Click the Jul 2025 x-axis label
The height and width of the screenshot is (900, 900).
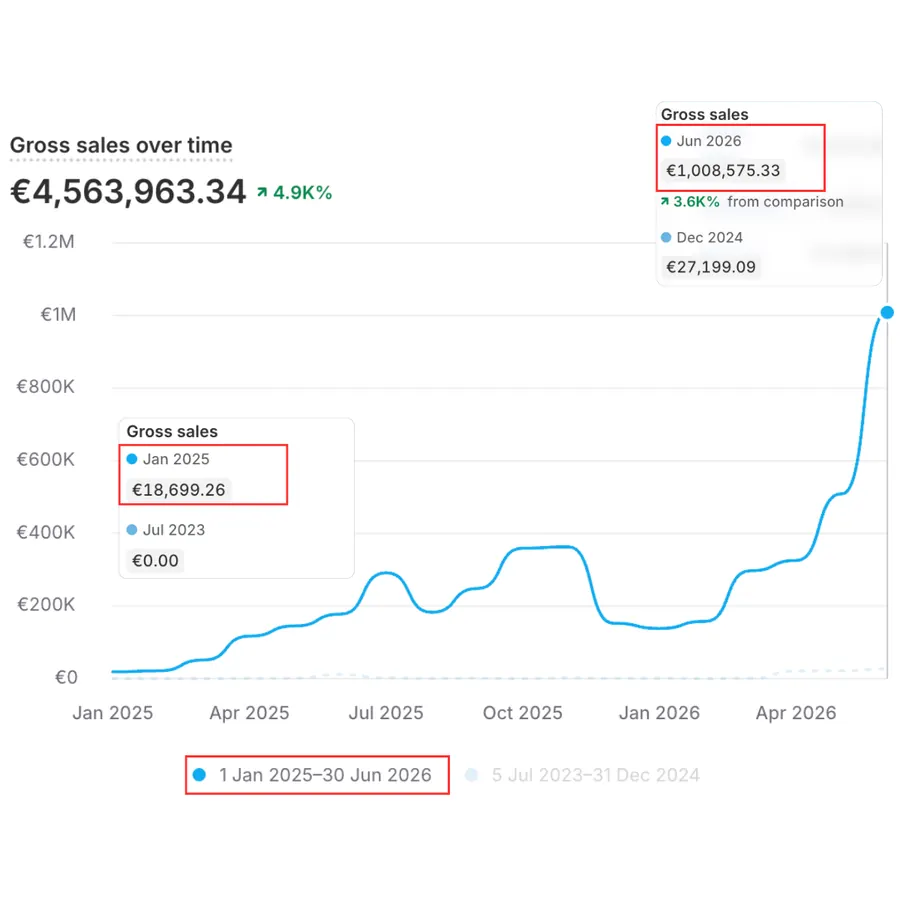pos(386,713)
